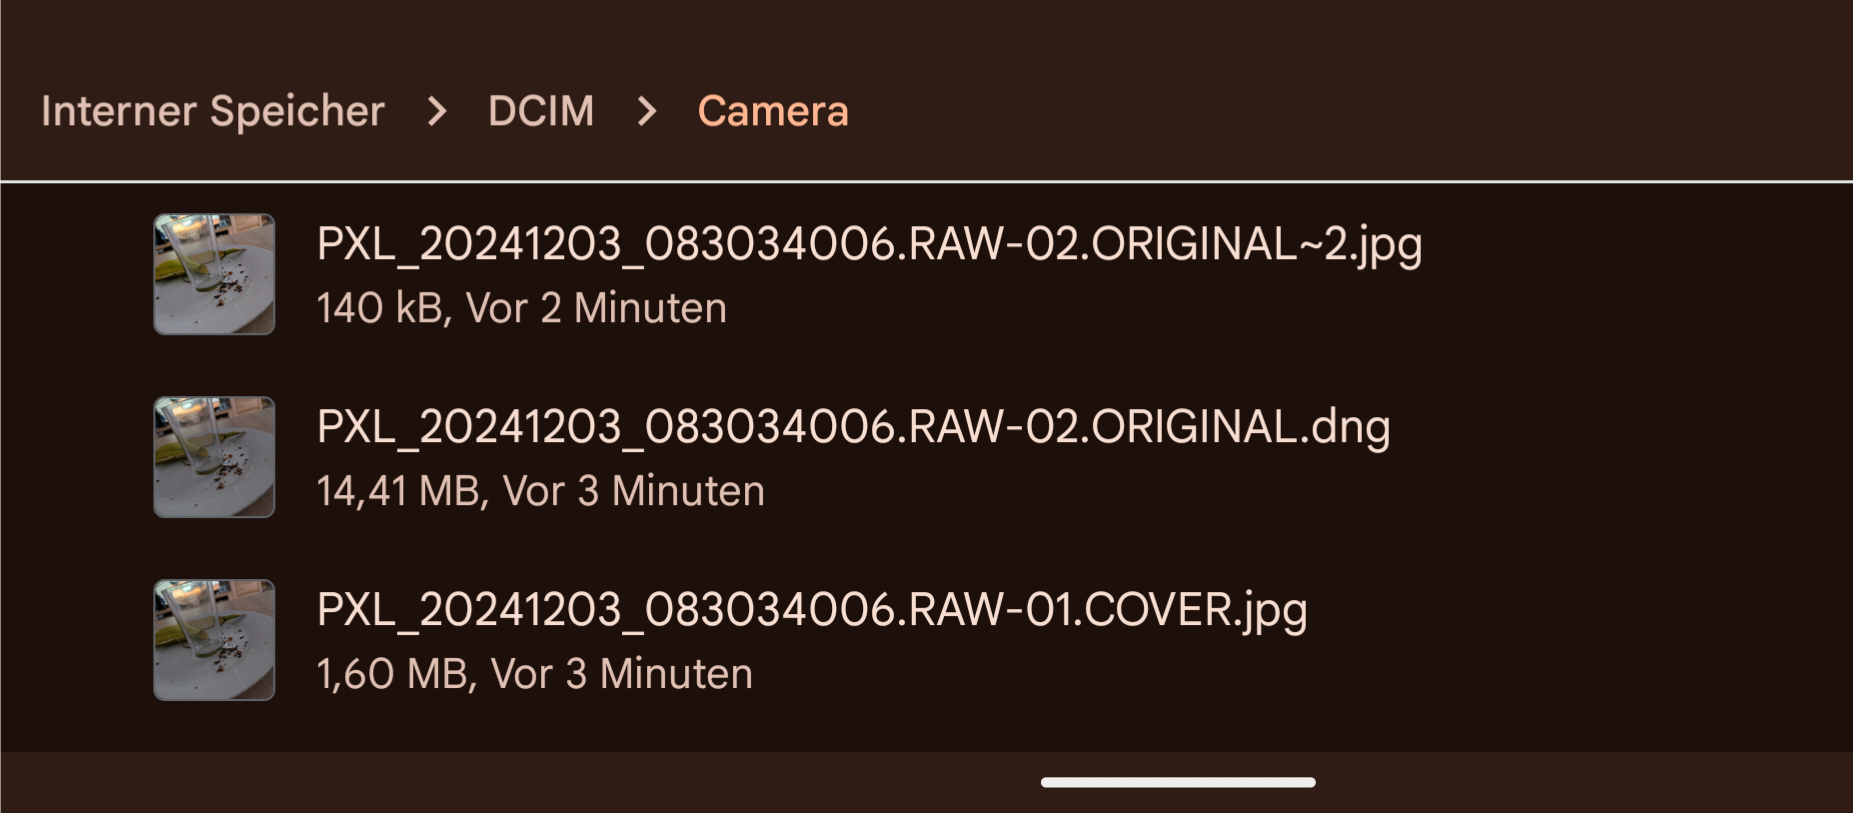Choose the RAW-01.COVER.jpg file name
Screen dimensions: 1853x813
point(811,610)
